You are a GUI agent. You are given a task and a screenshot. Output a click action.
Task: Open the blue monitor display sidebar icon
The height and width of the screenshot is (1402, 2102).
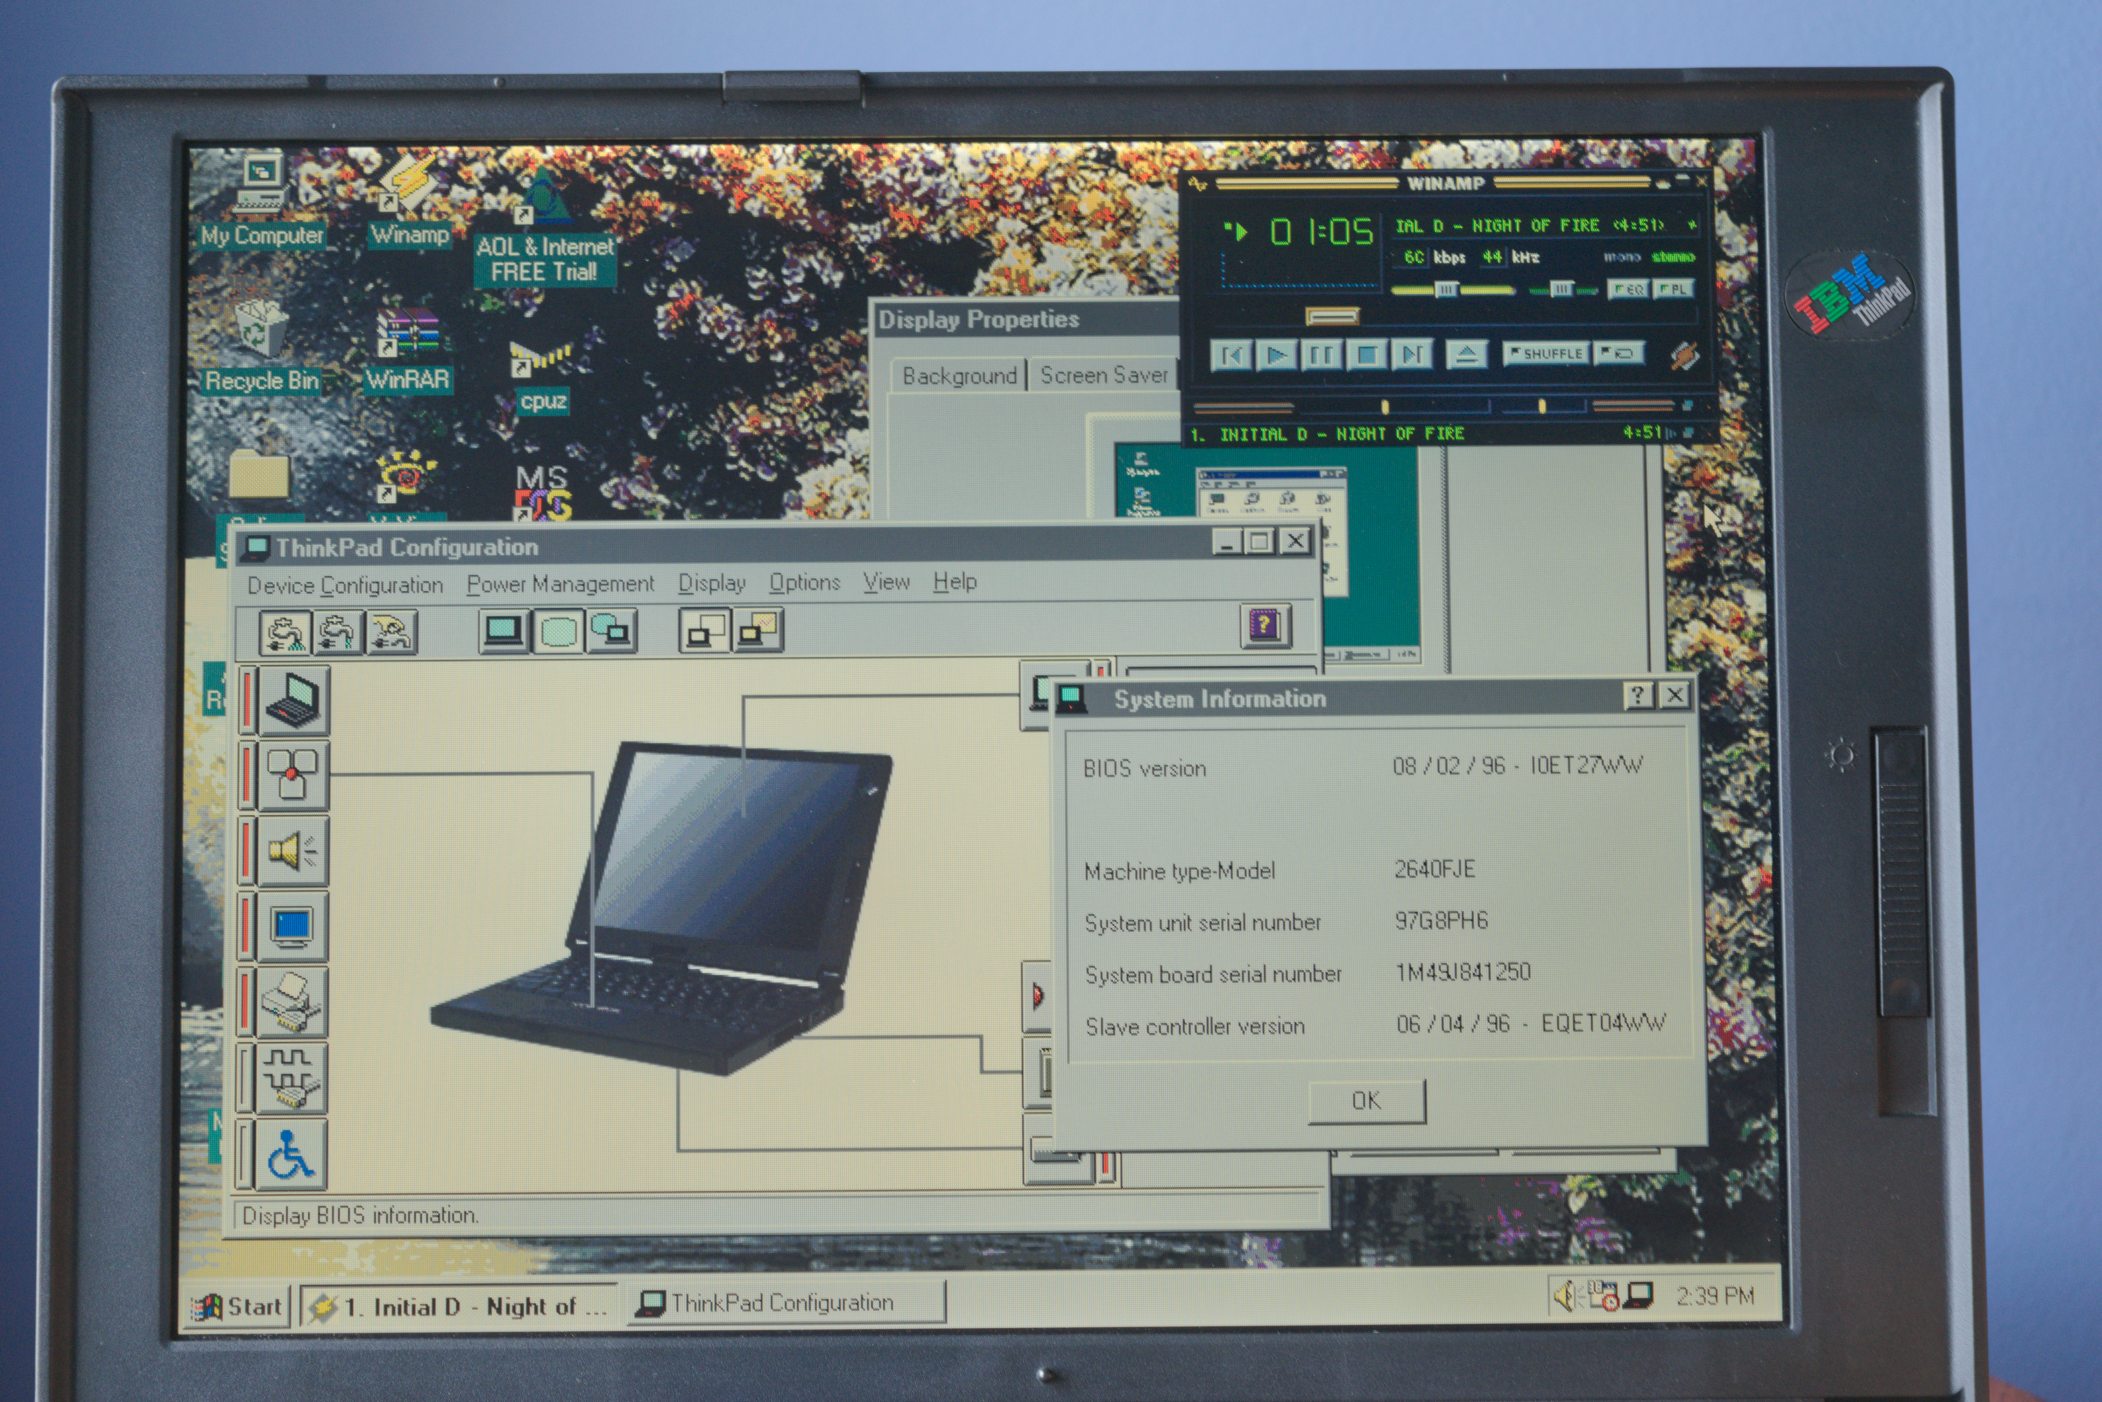pyautogui.click(x=292, y=927)
